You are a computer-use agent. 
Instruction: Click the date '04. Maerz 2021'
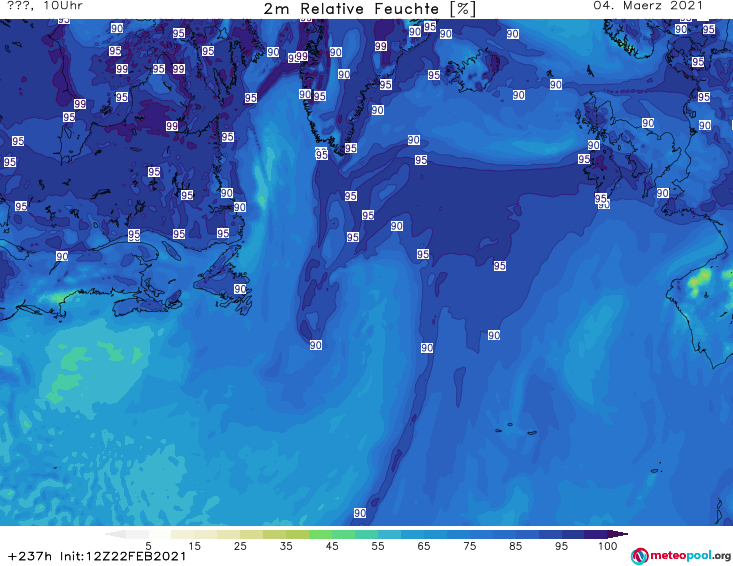tap(648, 6)
